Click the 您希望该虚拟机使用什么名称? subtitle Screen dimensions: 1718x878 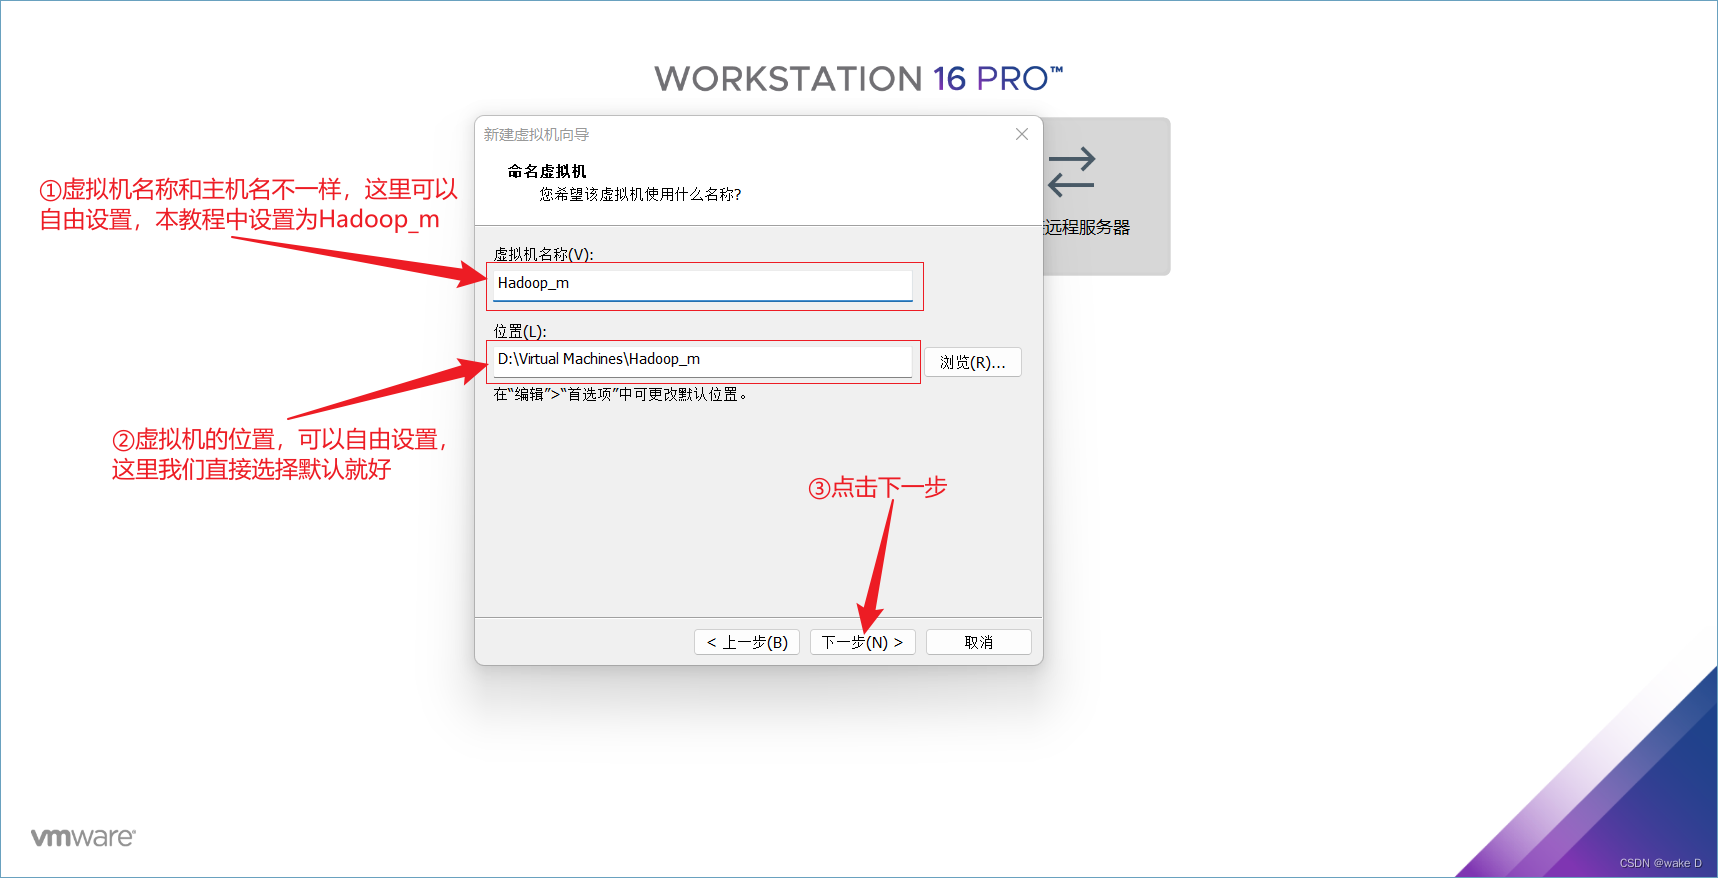640,194
